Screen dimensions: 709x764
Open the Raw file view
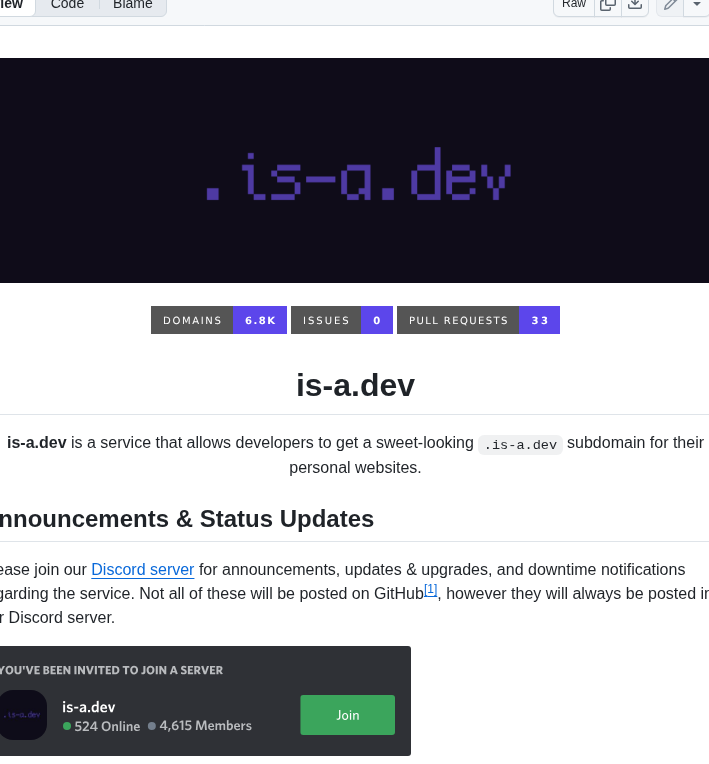point(574,5)
